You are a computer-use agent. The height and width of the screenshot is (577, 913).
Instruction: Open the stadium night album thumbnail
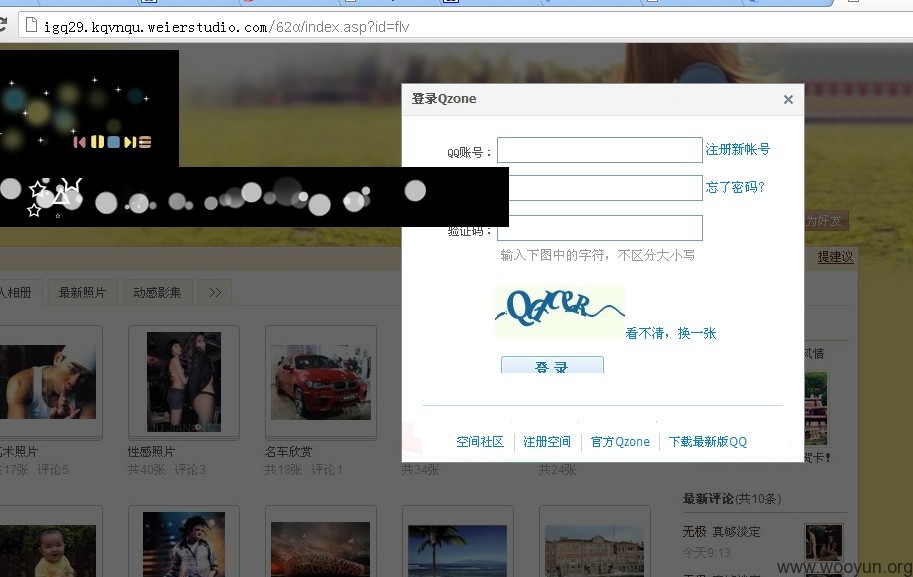click(x=320, y=549)
